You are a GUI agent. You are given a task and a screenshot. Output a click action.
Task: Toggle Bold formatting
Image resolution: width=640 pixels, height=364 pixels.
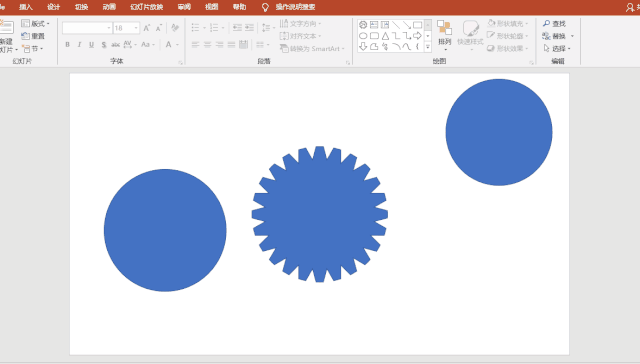(67, 44)
